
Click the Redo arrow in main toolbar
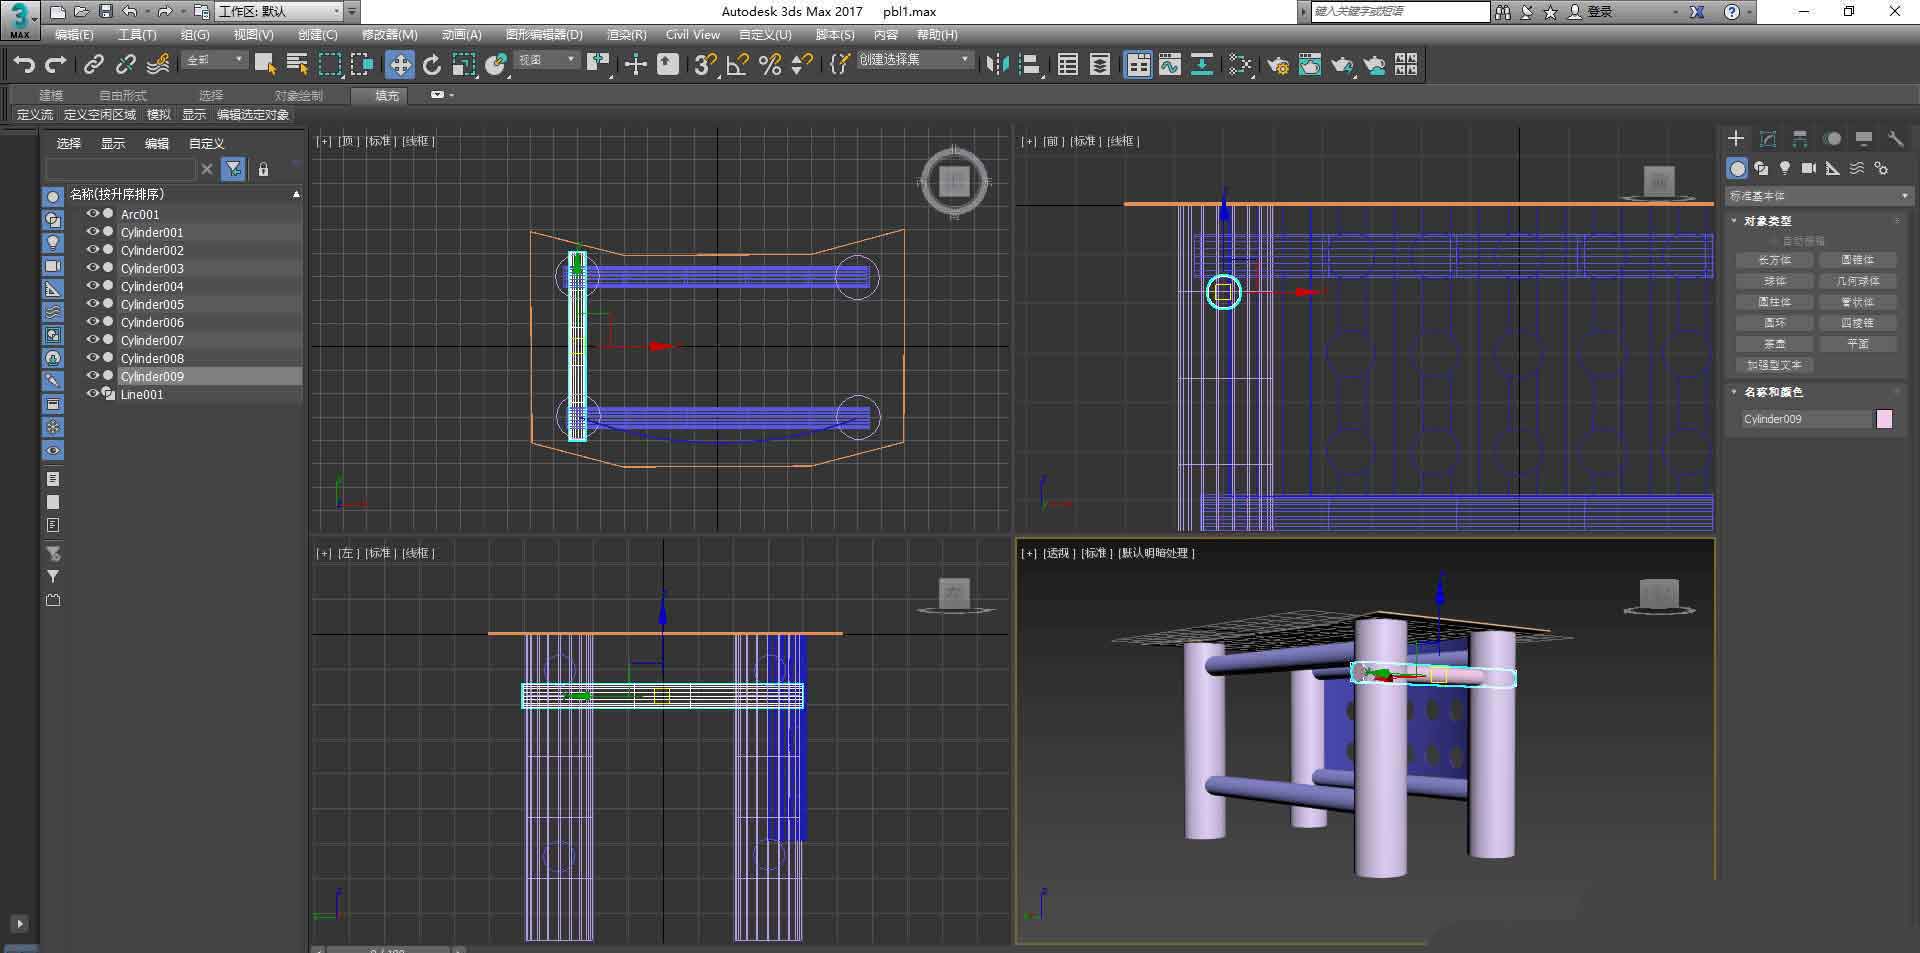pos(56,65)
